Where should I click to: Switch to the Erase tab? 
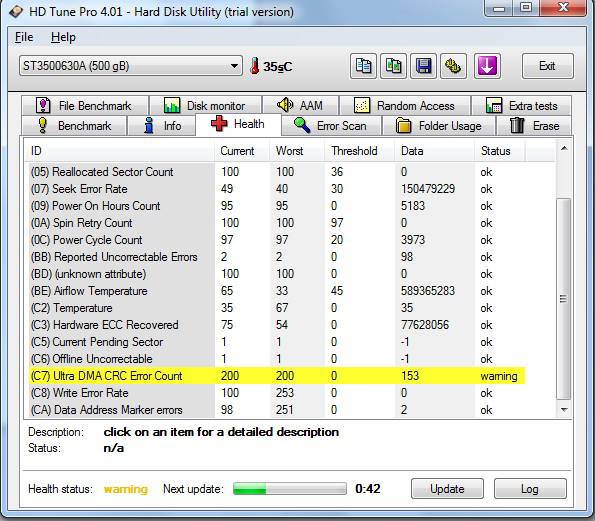coord(534,126)
